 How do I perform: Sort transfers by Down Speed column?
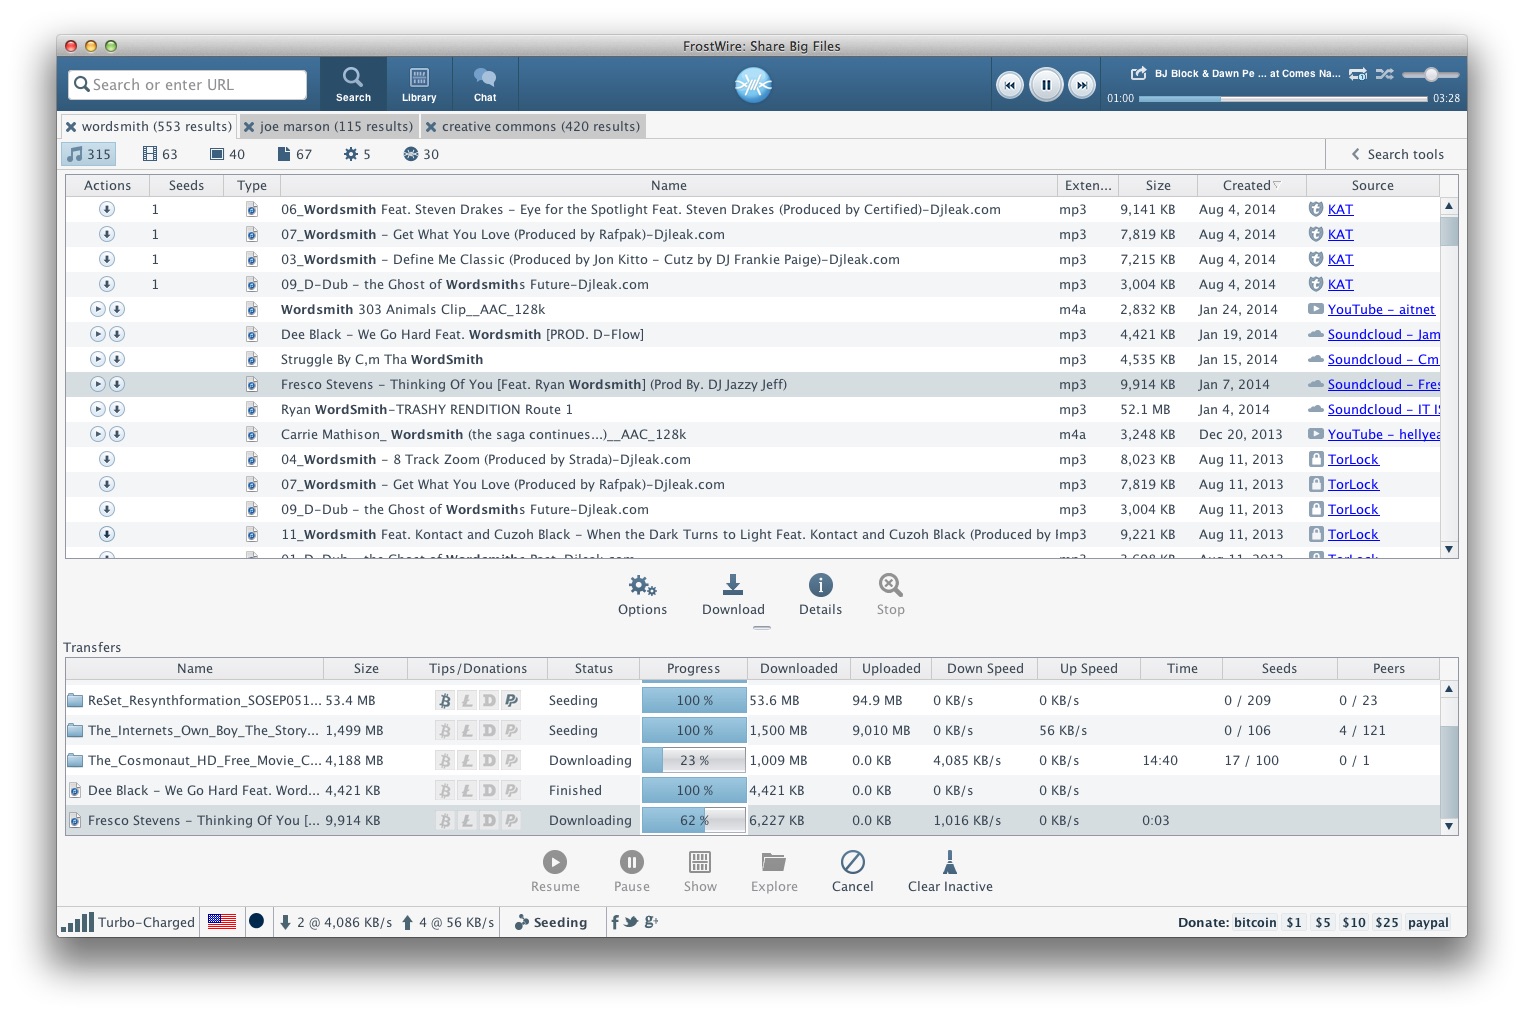pyautogui.click(x=985, y=668)
